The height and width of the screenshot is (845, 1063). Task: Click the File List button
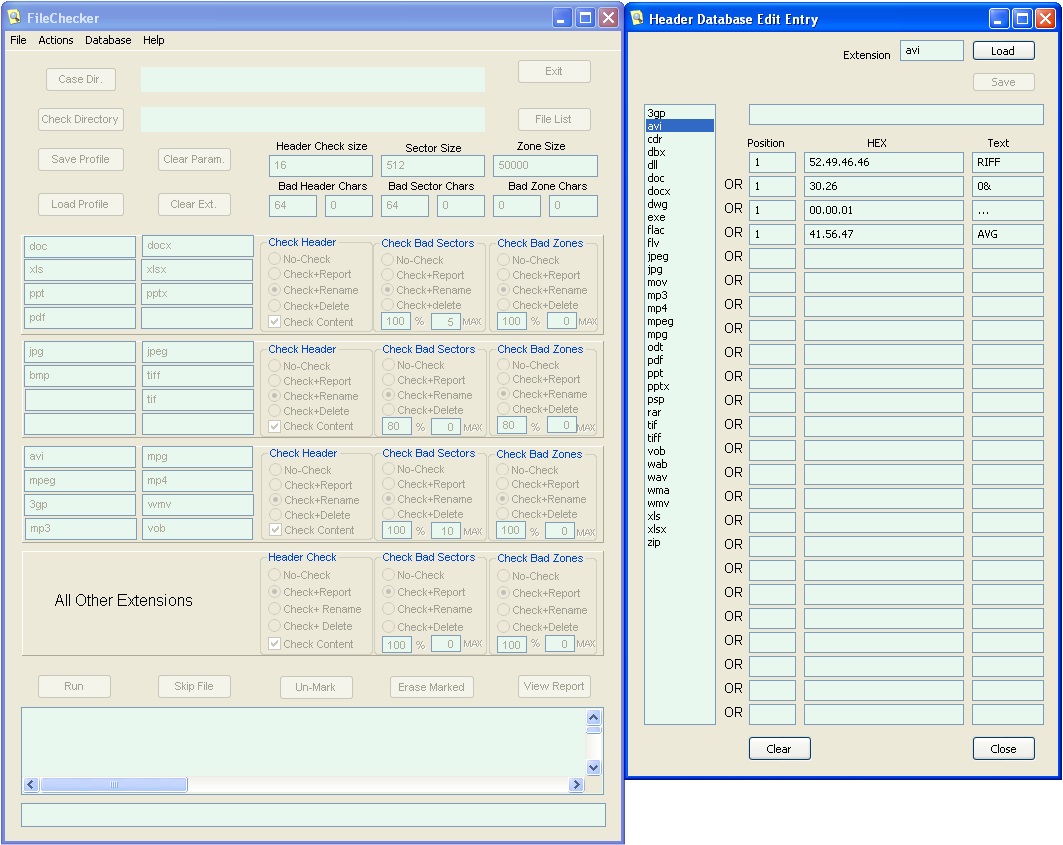click(x=553, y=119)
